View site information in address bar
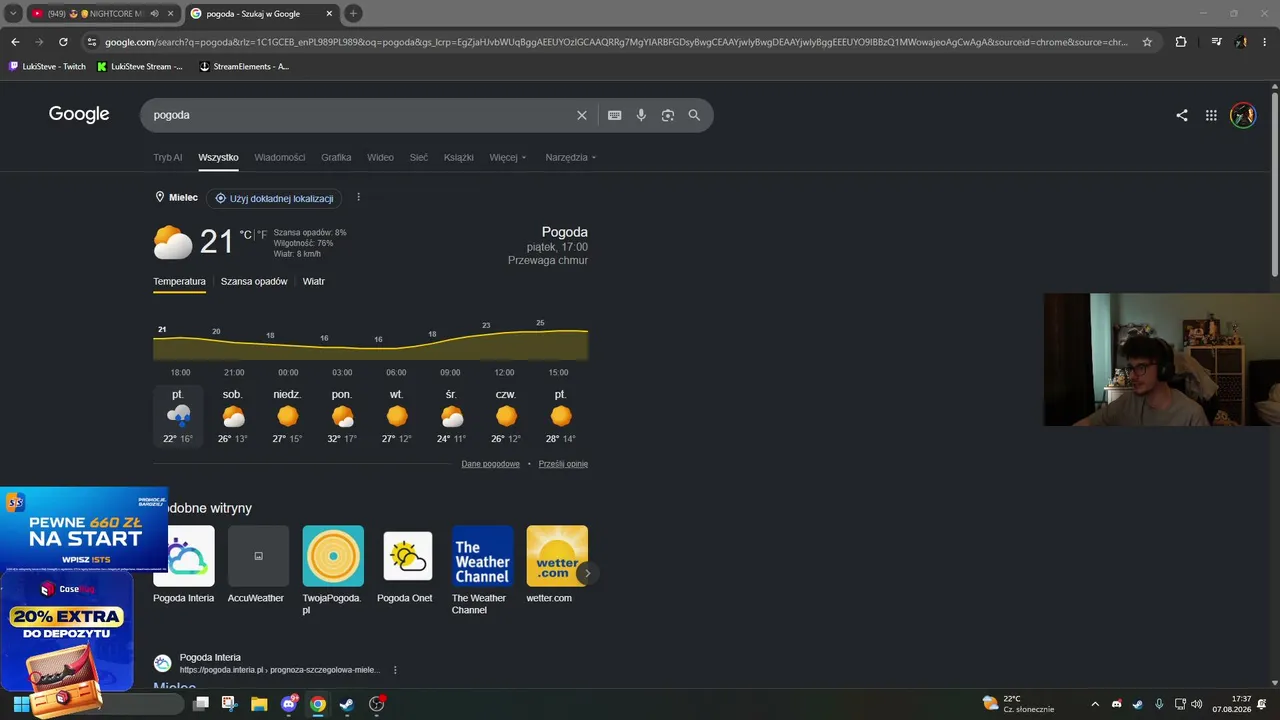This screenshot has height=720, width=1280. 92,42
